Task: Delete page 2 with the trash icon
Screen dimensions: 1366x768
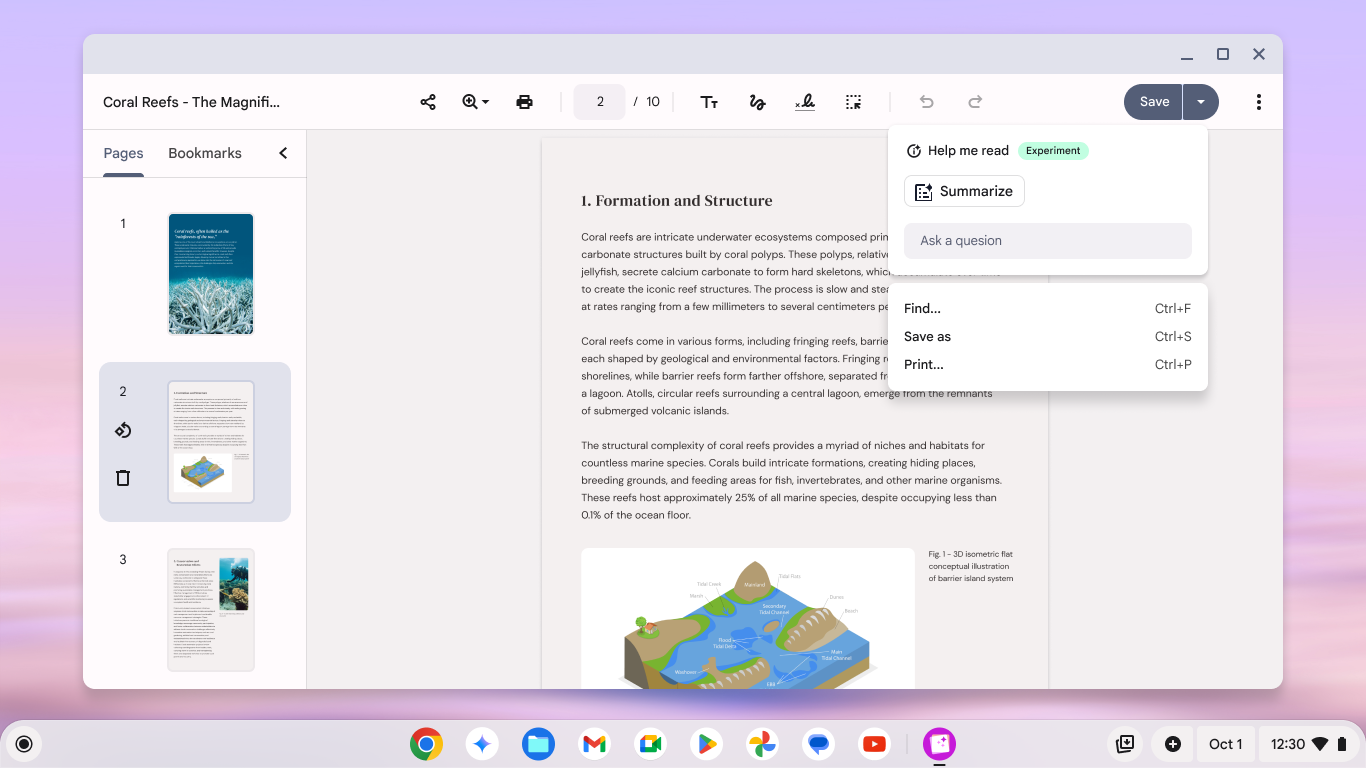Action: tap(122, 477)
